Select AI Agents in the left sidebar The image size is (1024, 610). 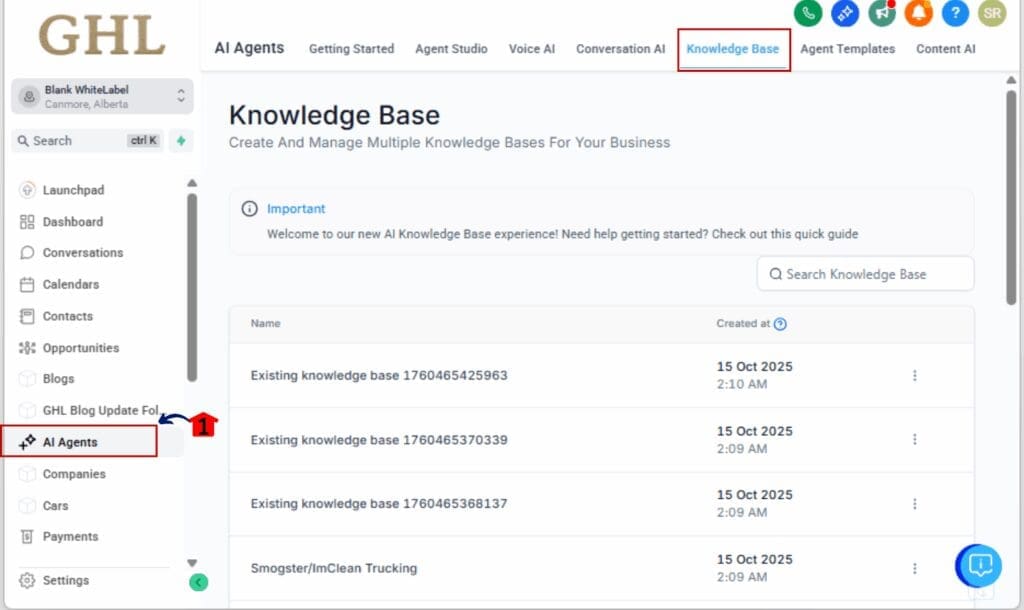[x=71, y=441]
